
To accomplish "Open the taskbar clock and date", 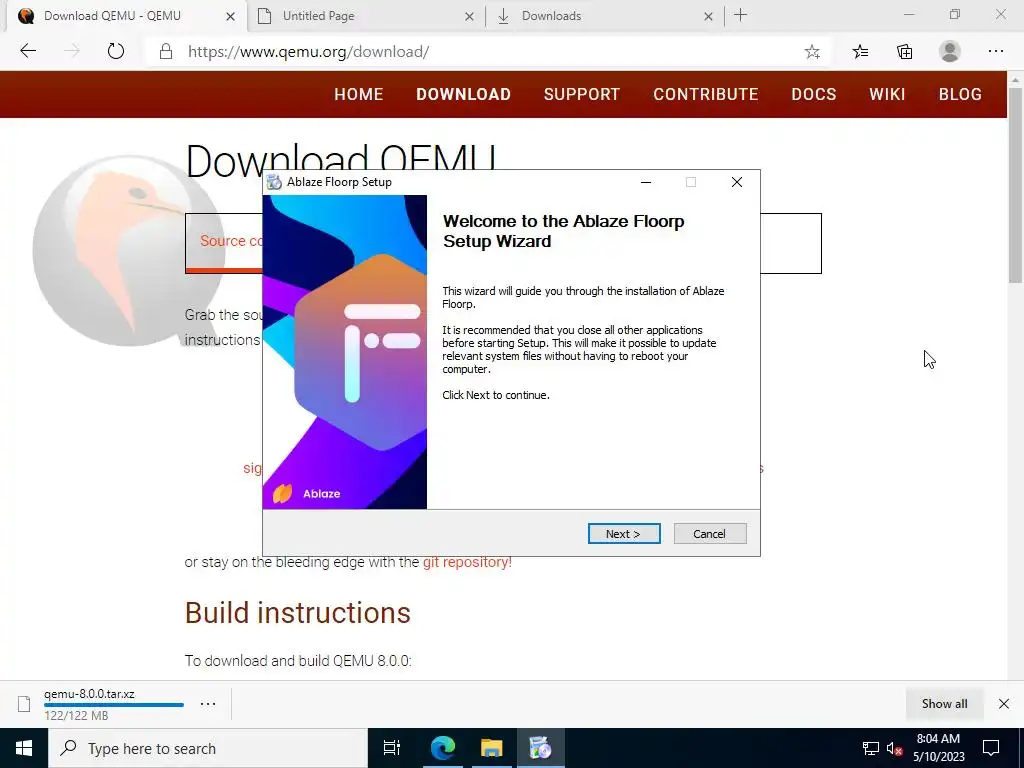I will click(938, 748).
